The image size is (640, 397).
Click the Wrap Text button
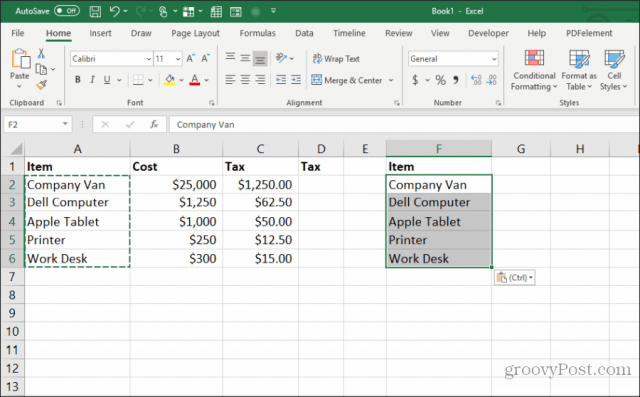pyautogui.click(x=336, y=59)
